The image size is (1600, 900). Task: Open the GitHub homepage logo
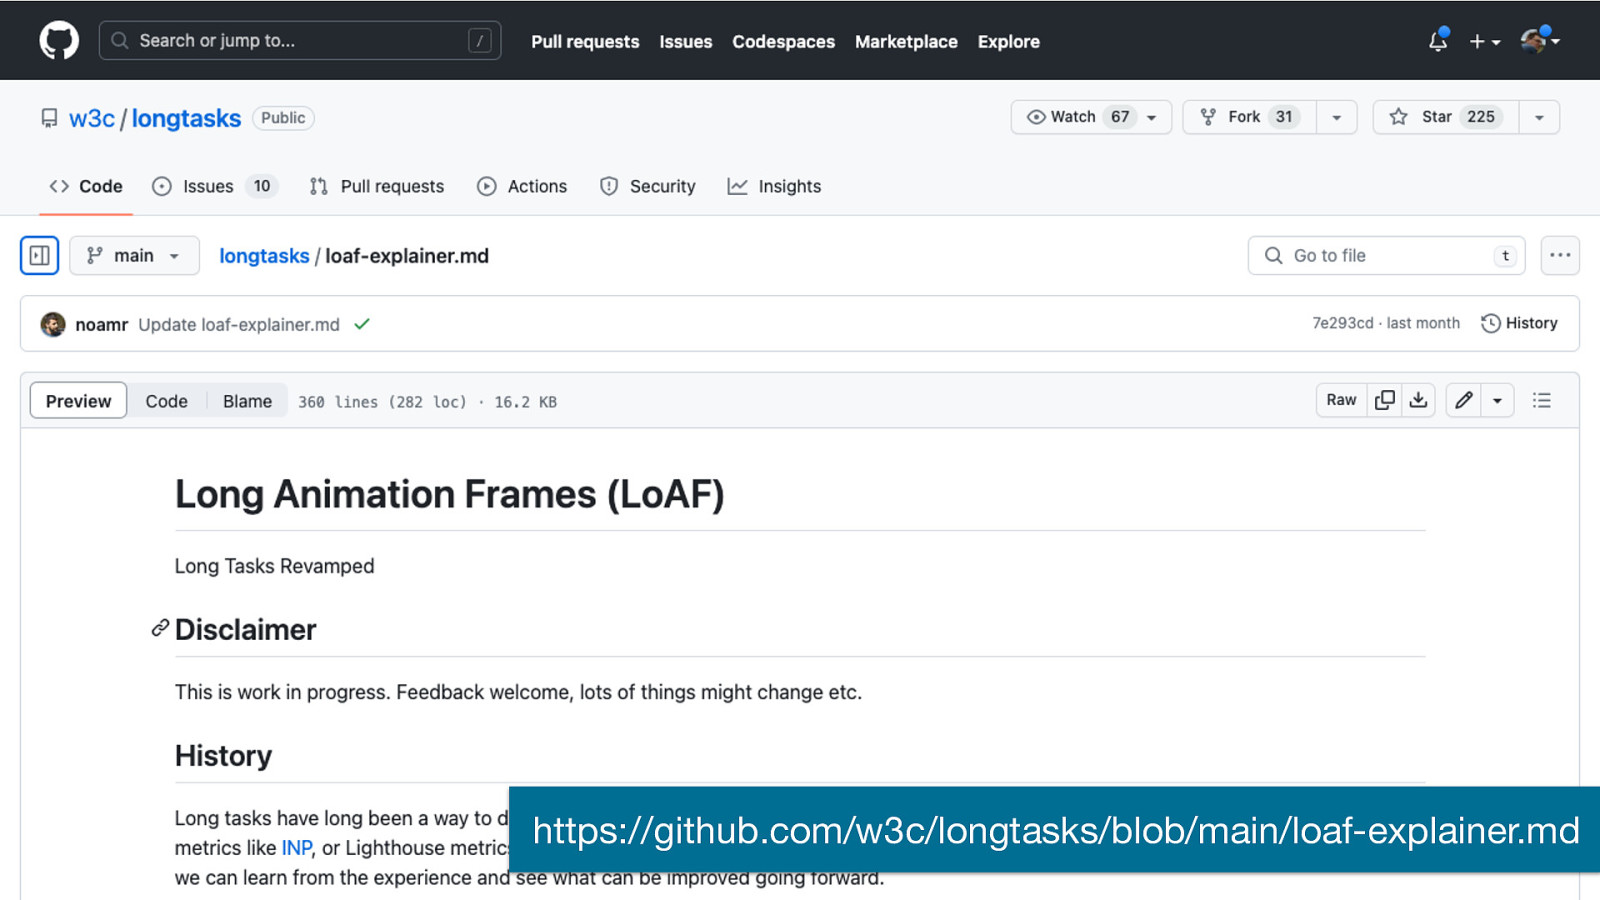pos(59,41)
